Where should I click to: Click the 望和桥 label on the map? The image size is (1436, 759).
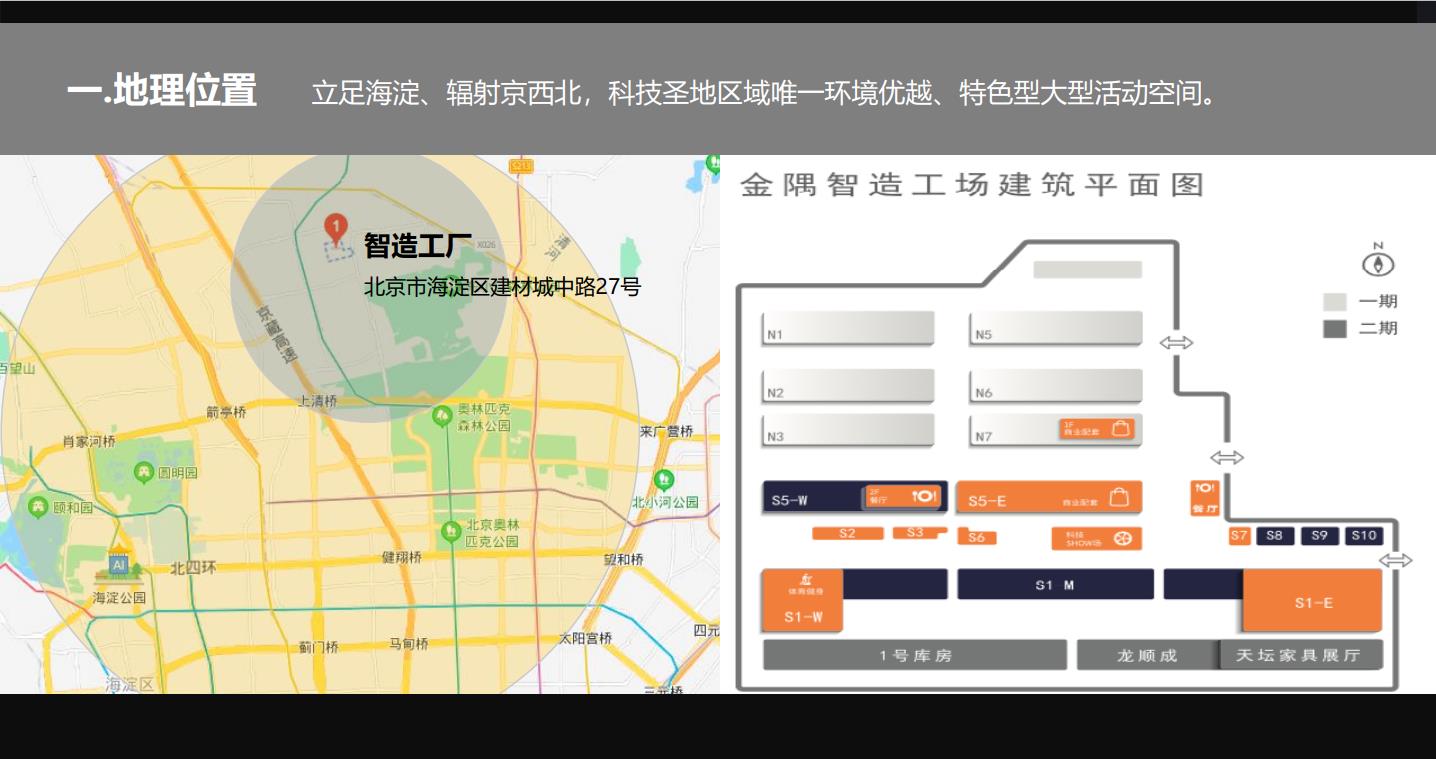(623, 559)
